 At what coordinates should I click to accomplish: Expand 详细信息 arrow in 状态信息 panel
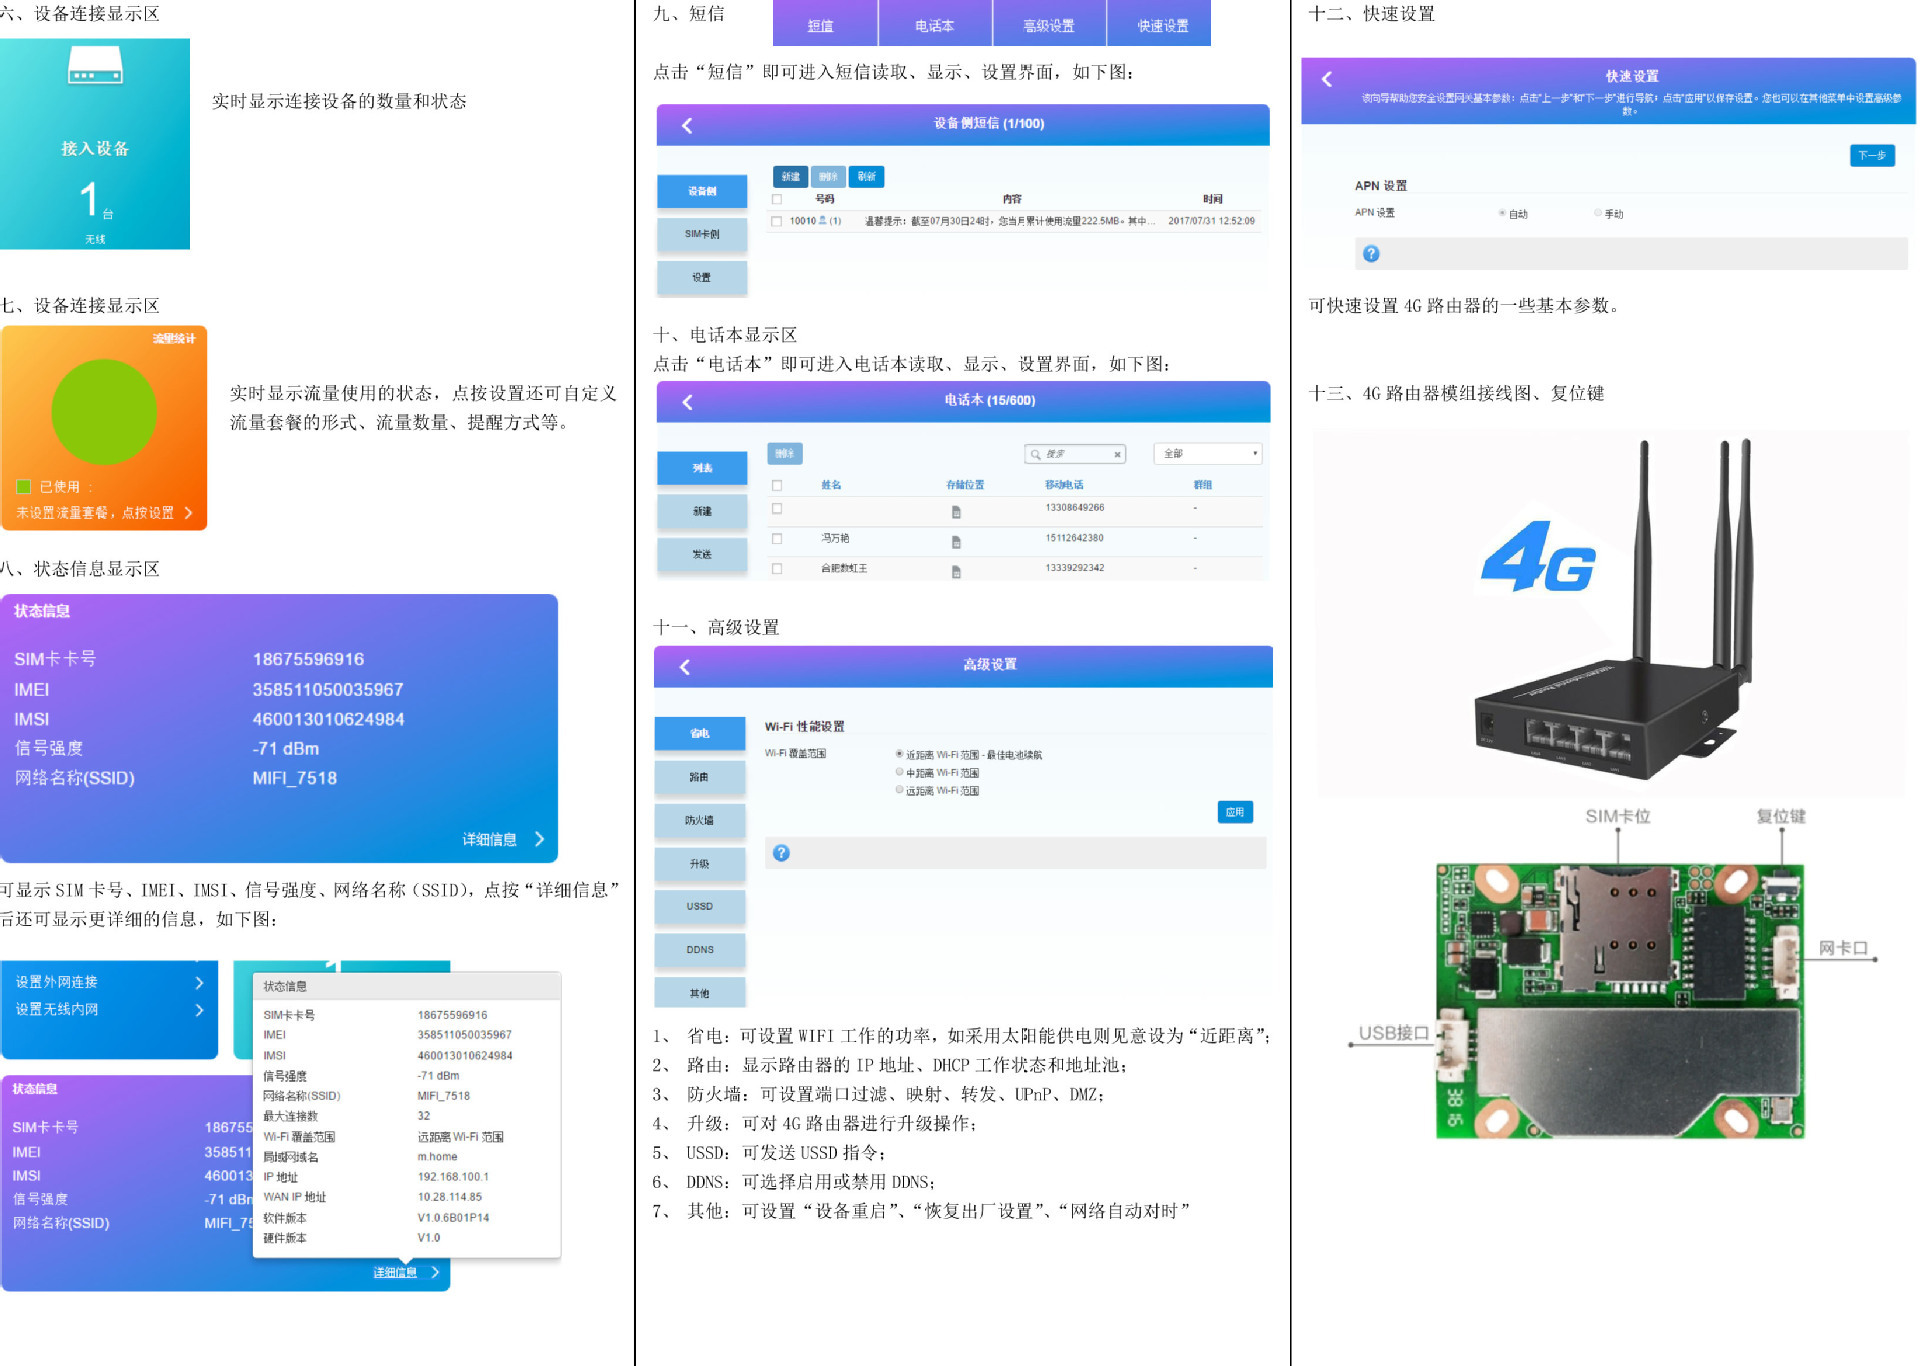click(540, 839)
